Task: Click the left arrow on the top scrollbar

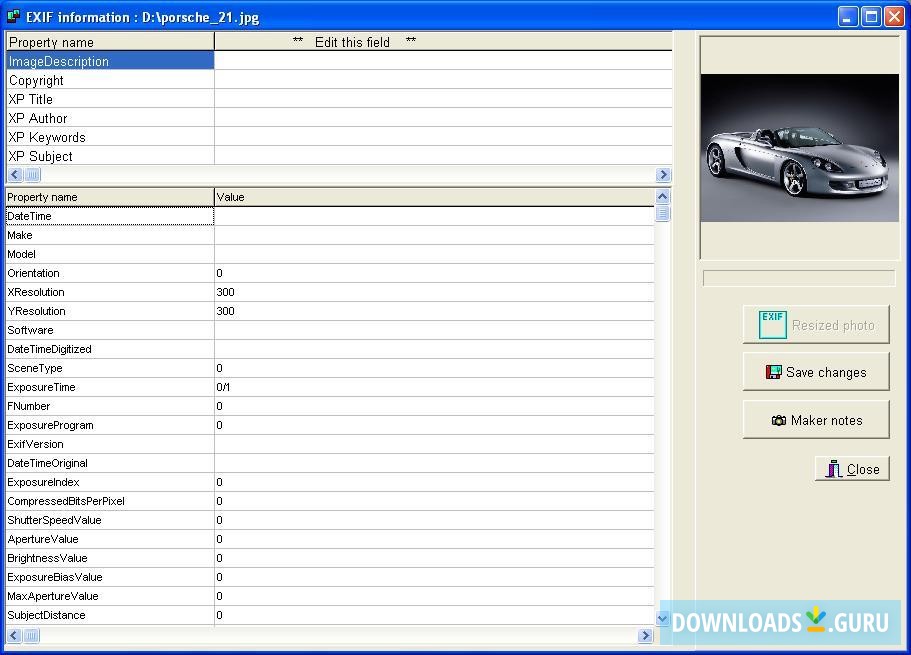Action: pos(12,173)
